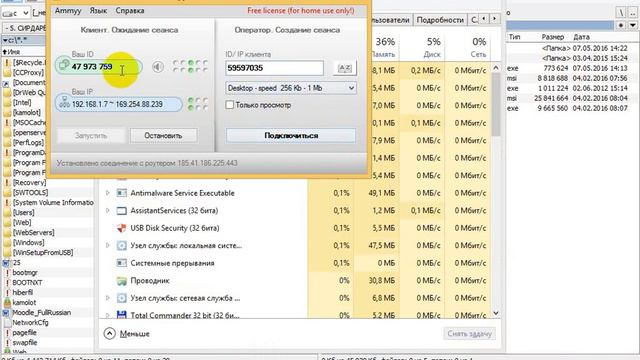The height and width of the screenshot is (360, 640).
Task: Click the Запустить button
Action: coord(91,136)
